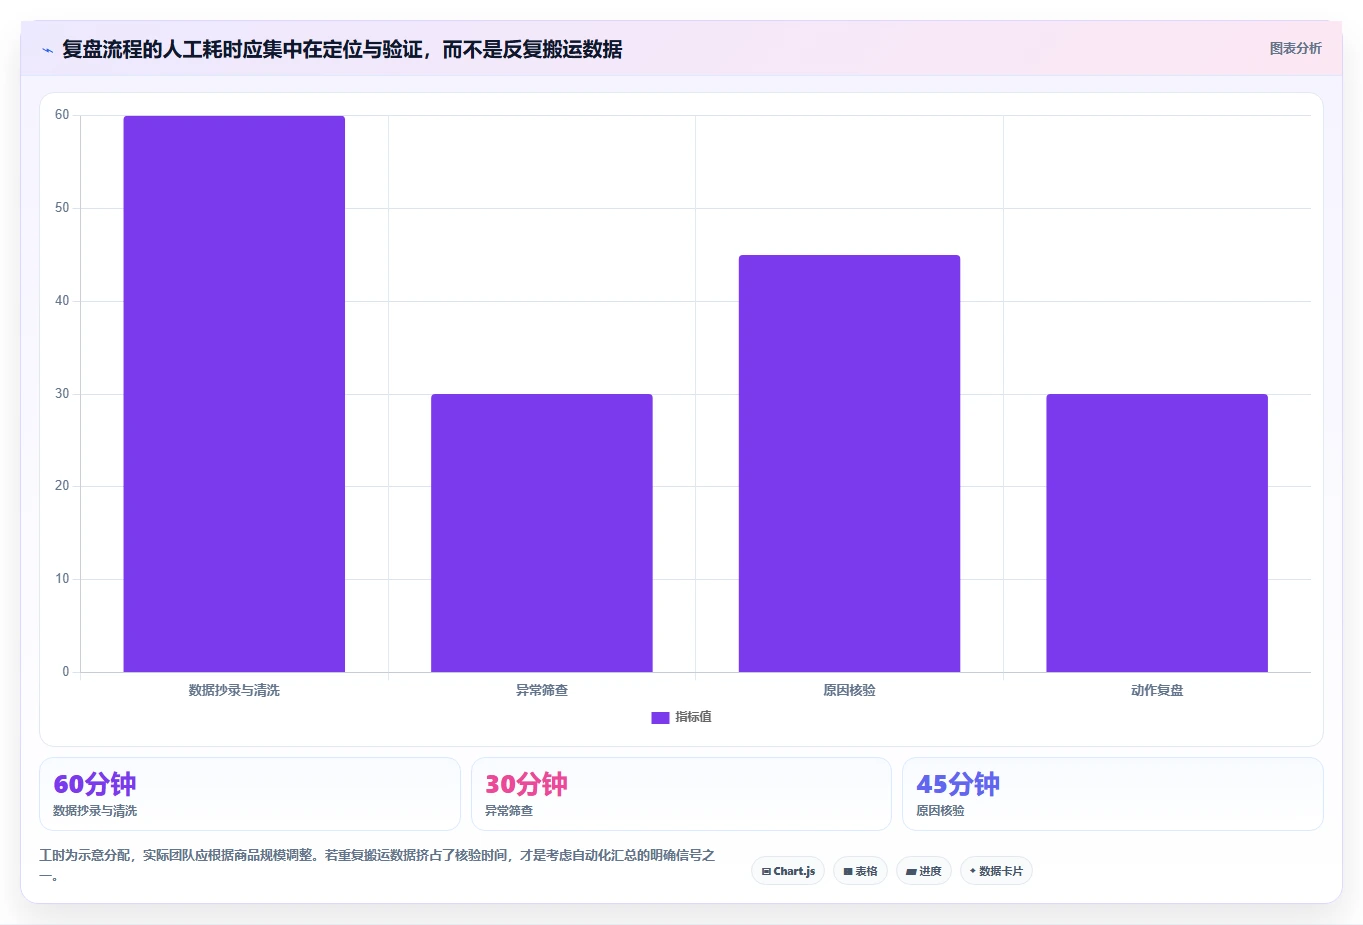Toggle the 指标值 legend swatch
This screenshot has width=1363, height=925.
point(660,718)
